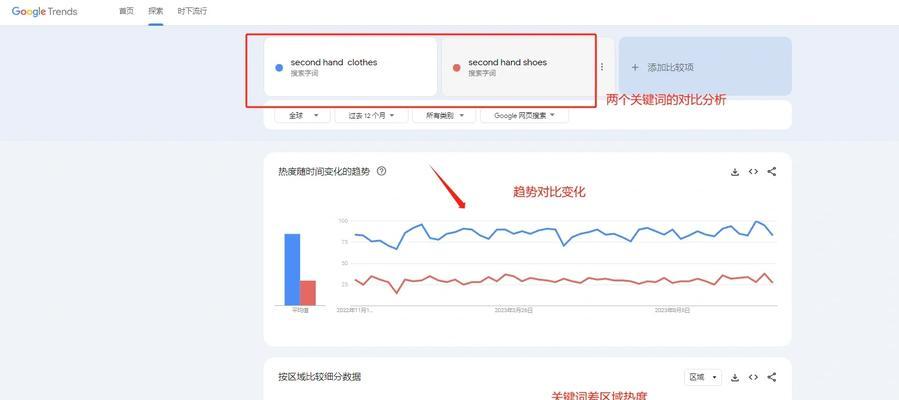Click the 2023年3月26日 date label on the chart
Image resolution: width=899 pixels, height=400 pixels.
pyautogui.click(x=514, y=310)
